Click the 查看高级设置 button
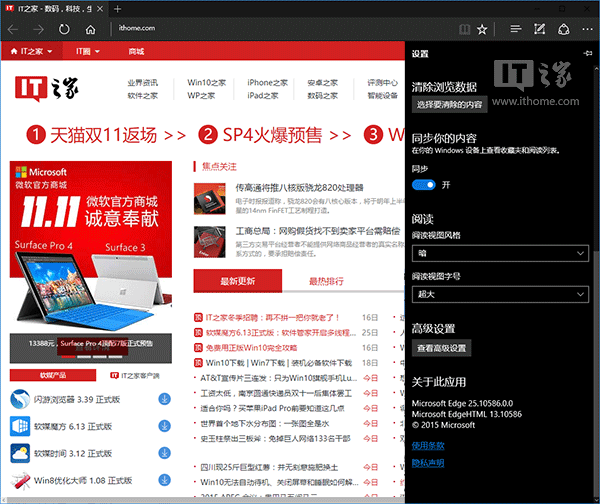600x504 pixels. click(x=442, y=348)
